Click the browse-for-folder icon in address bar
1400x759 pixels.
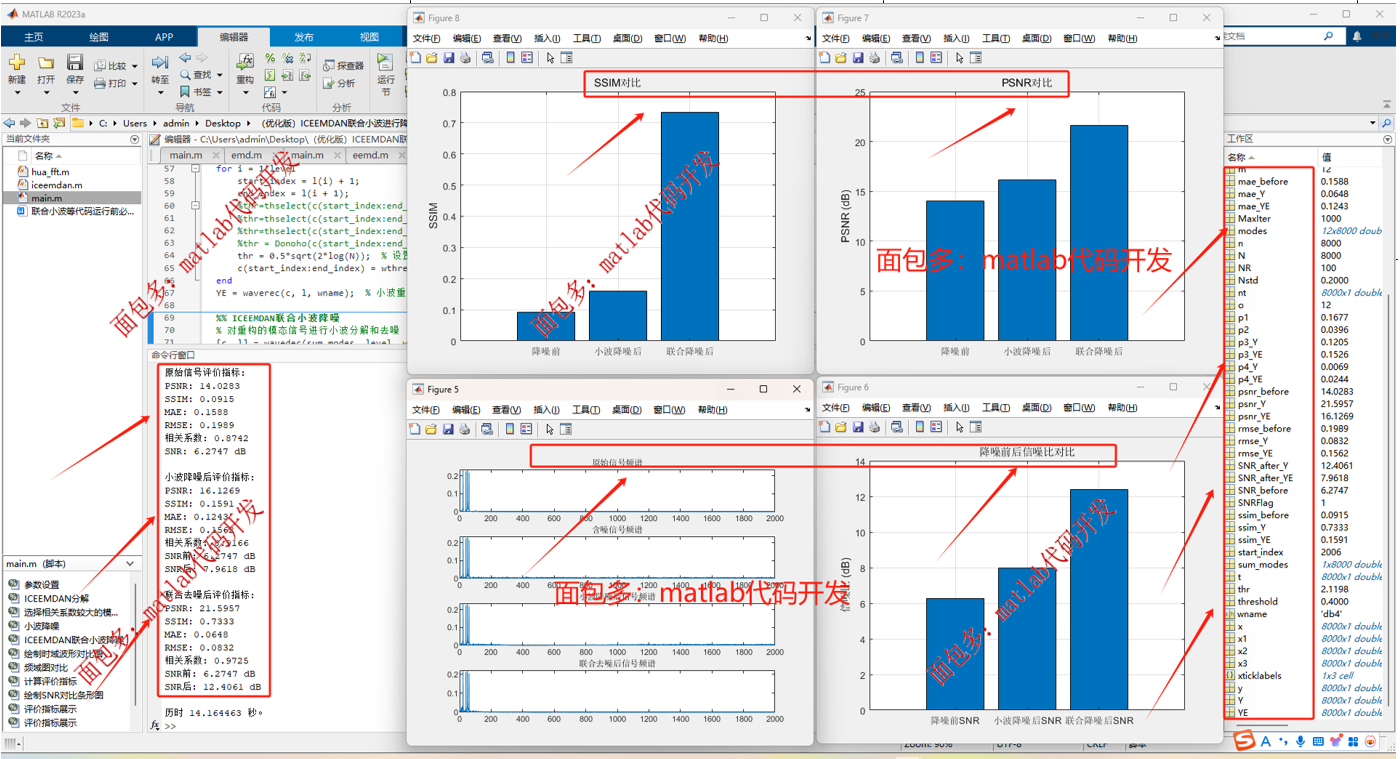coord(61,123)
